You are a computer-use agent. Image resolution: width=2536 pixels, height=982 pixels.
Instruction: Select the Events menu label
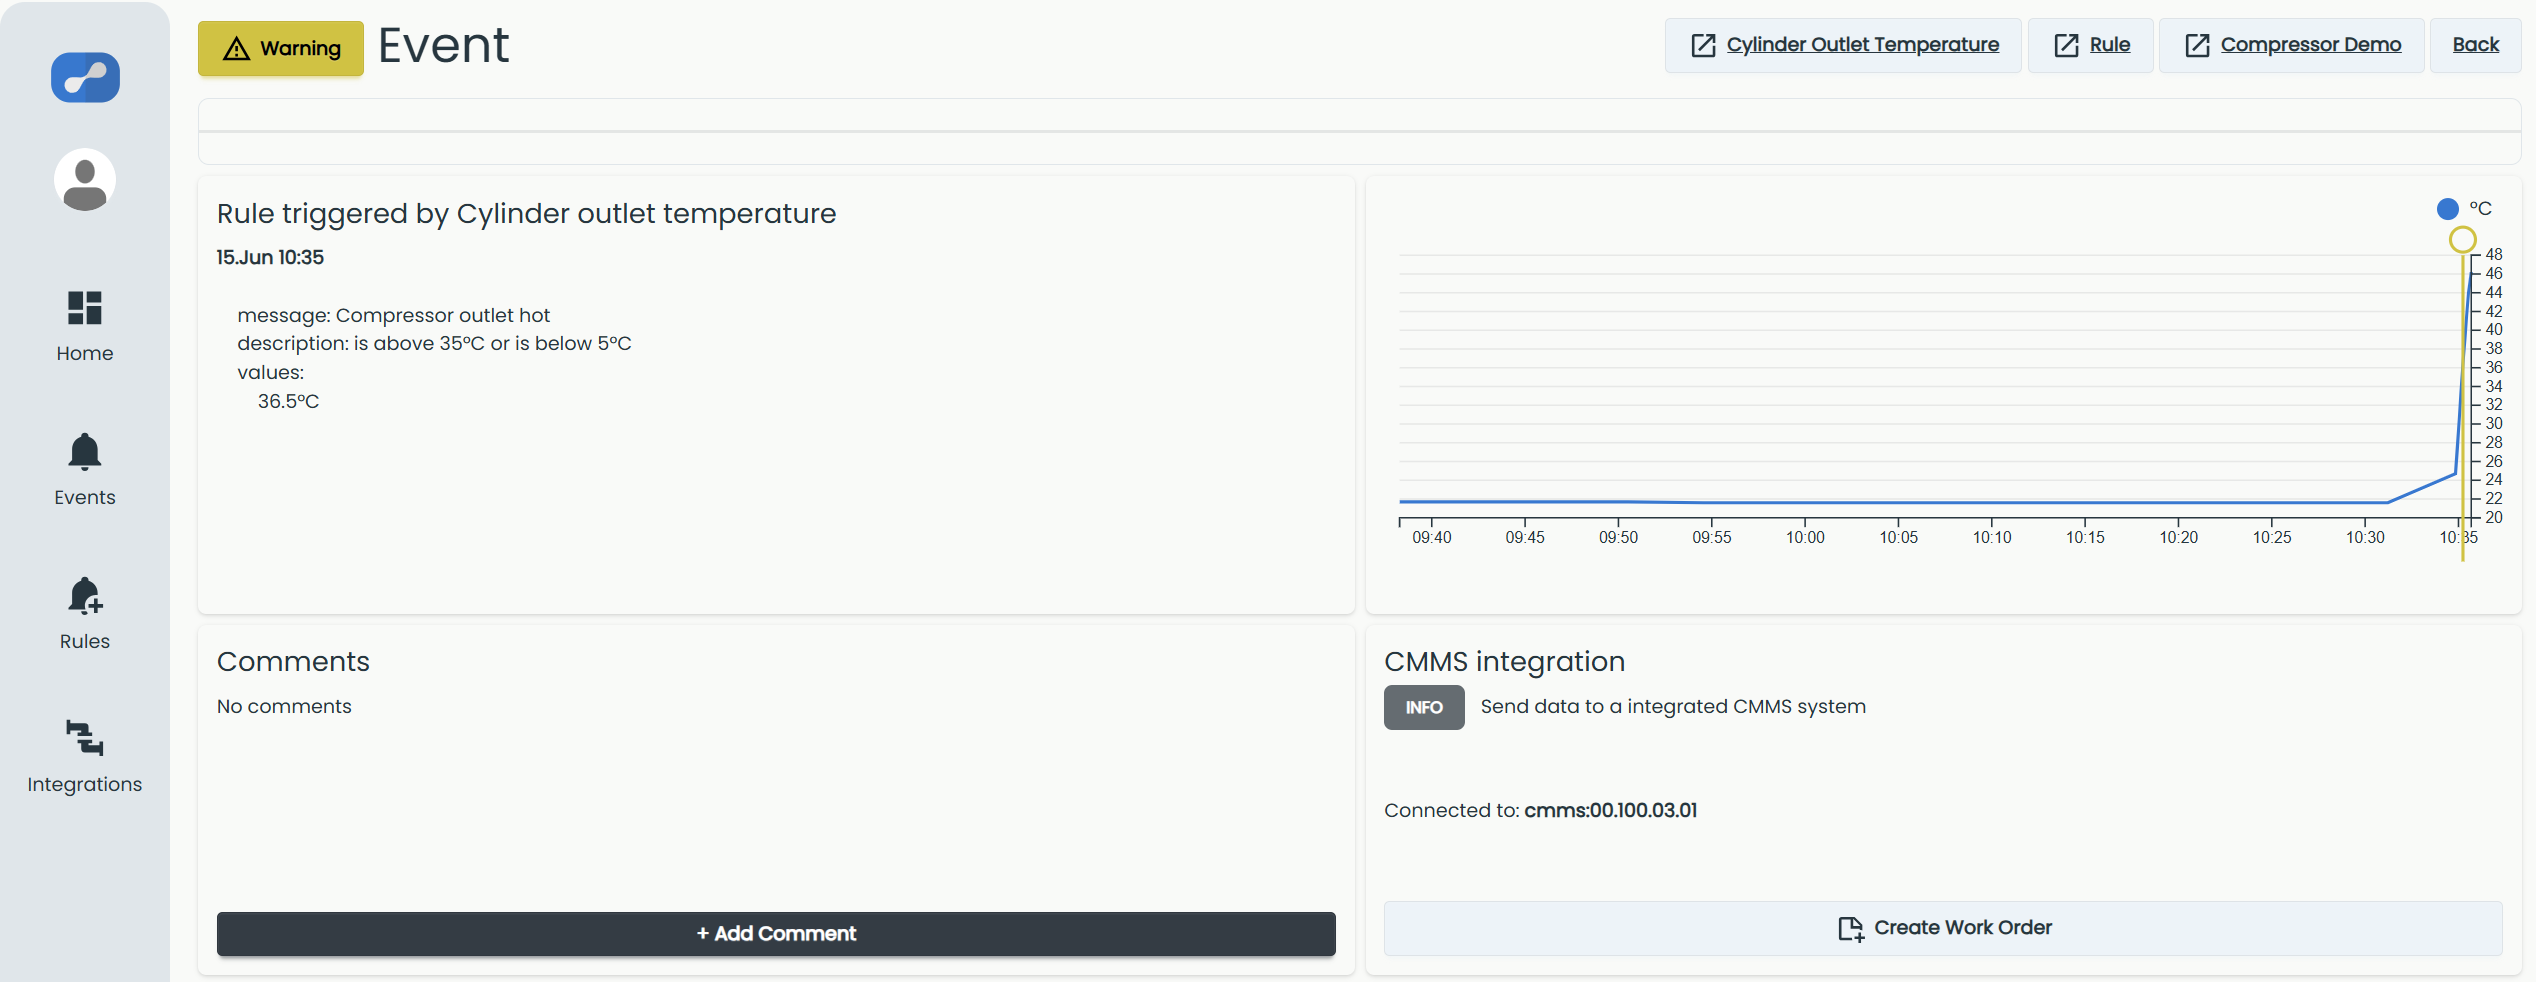tap(85, 498)
